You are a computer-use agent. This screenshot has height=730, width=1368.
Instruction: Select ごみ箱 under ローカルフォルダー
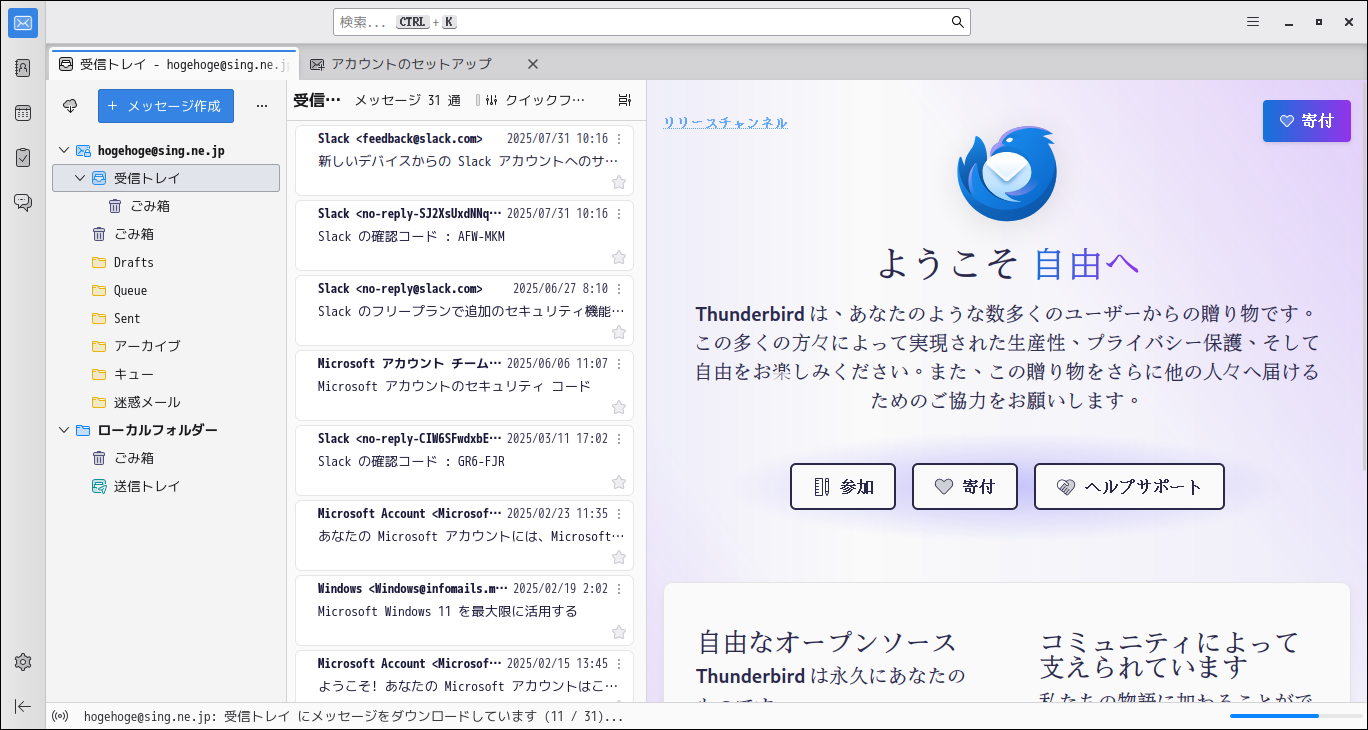click(x=166, y=458)
